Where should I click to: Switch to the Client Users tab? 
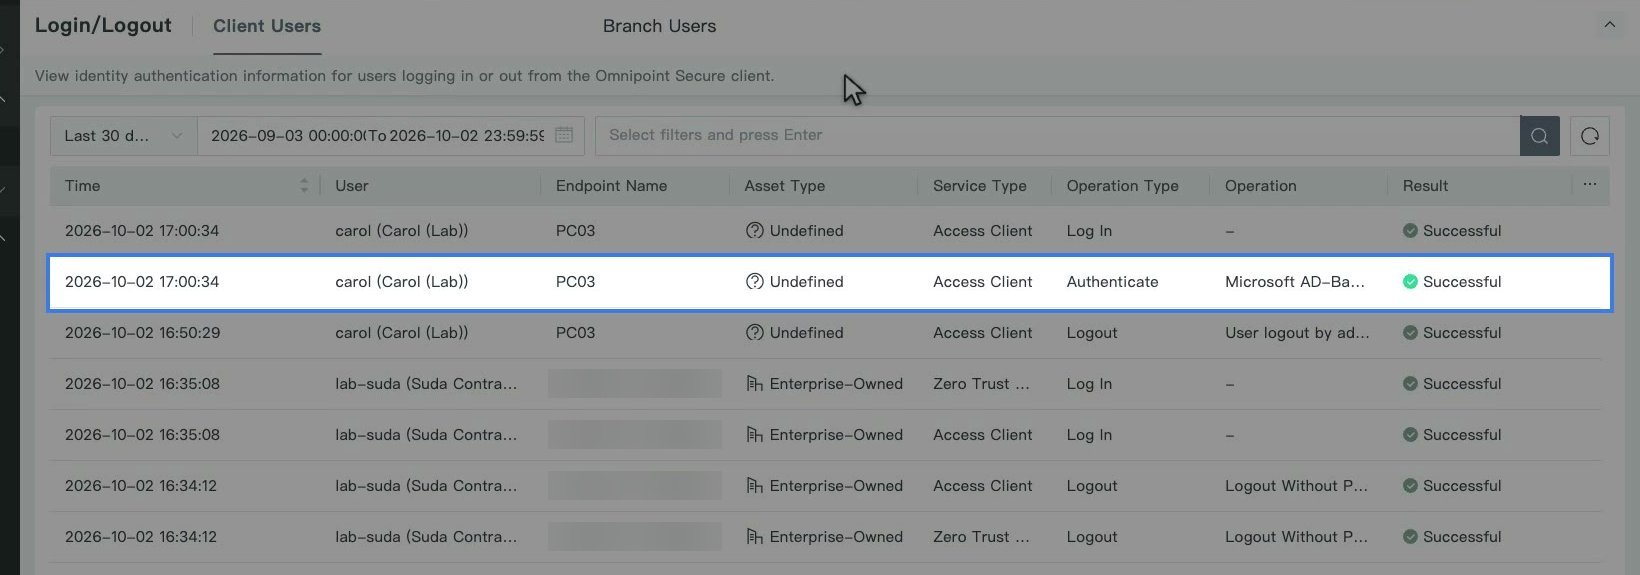267,26
